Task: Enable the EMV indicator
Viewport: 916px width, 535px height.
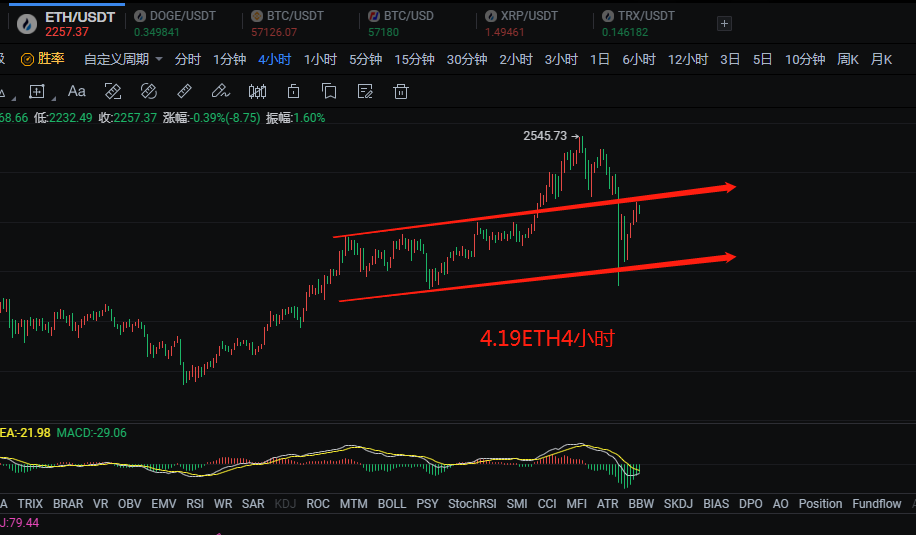Action: (x=164, y=503)
